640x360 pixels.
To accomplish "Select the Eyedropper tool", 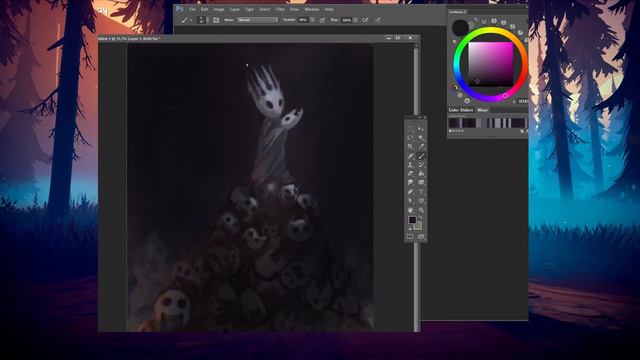I will click(421, 146).
